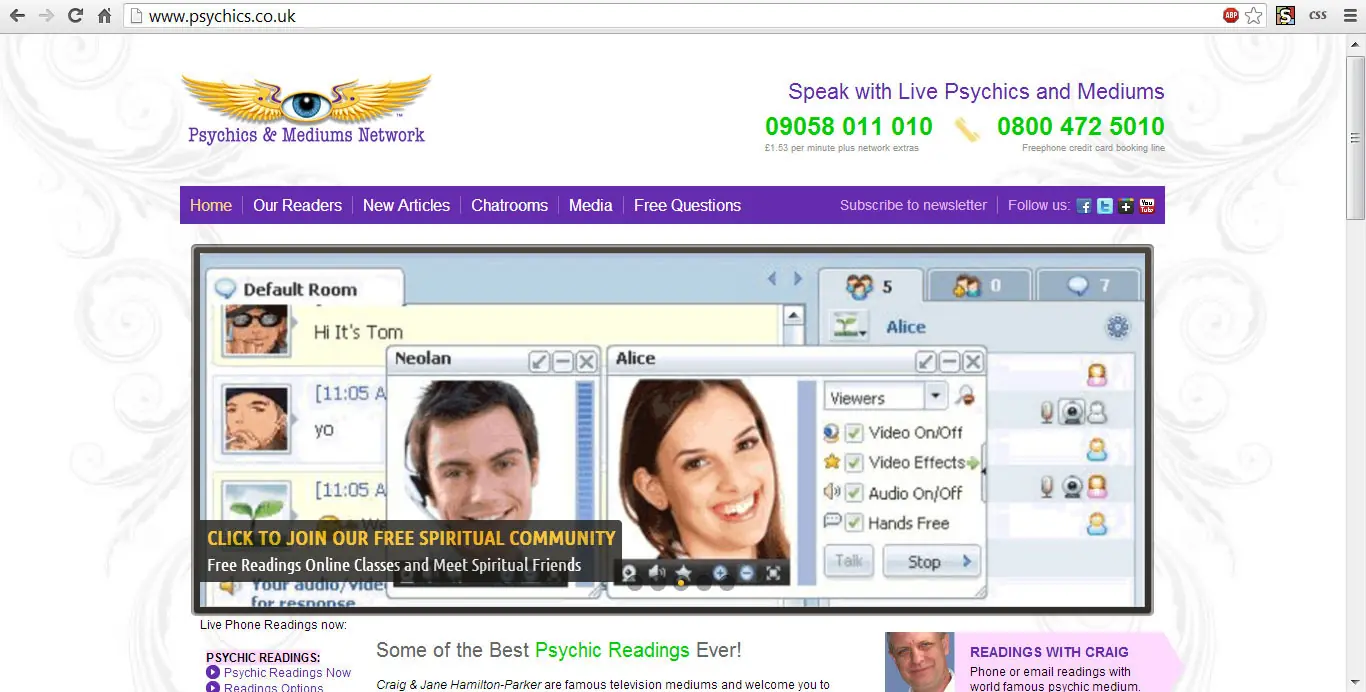
Task: Click the chat scrollbar up arrow
Action: click(x=794, y=316)
